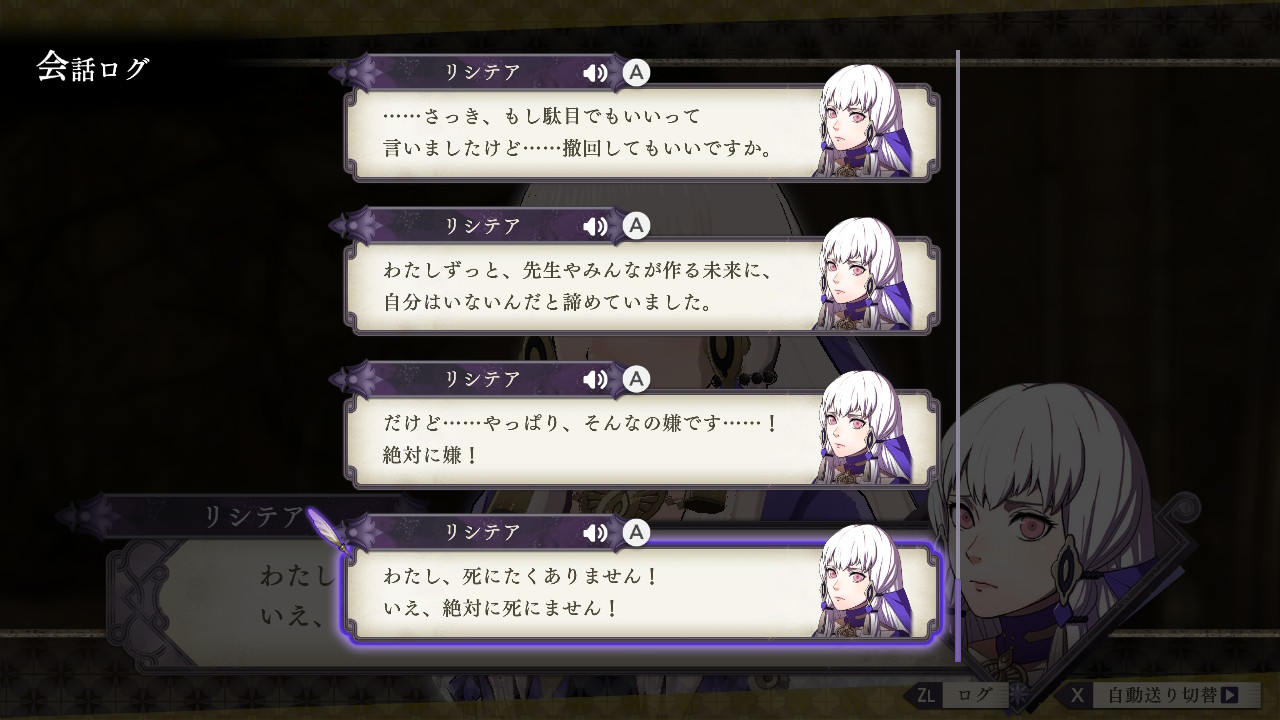1280x720 pixels.
Task: Toggle 自動送り切替 auto-advance
Action: click(1156, 695)
